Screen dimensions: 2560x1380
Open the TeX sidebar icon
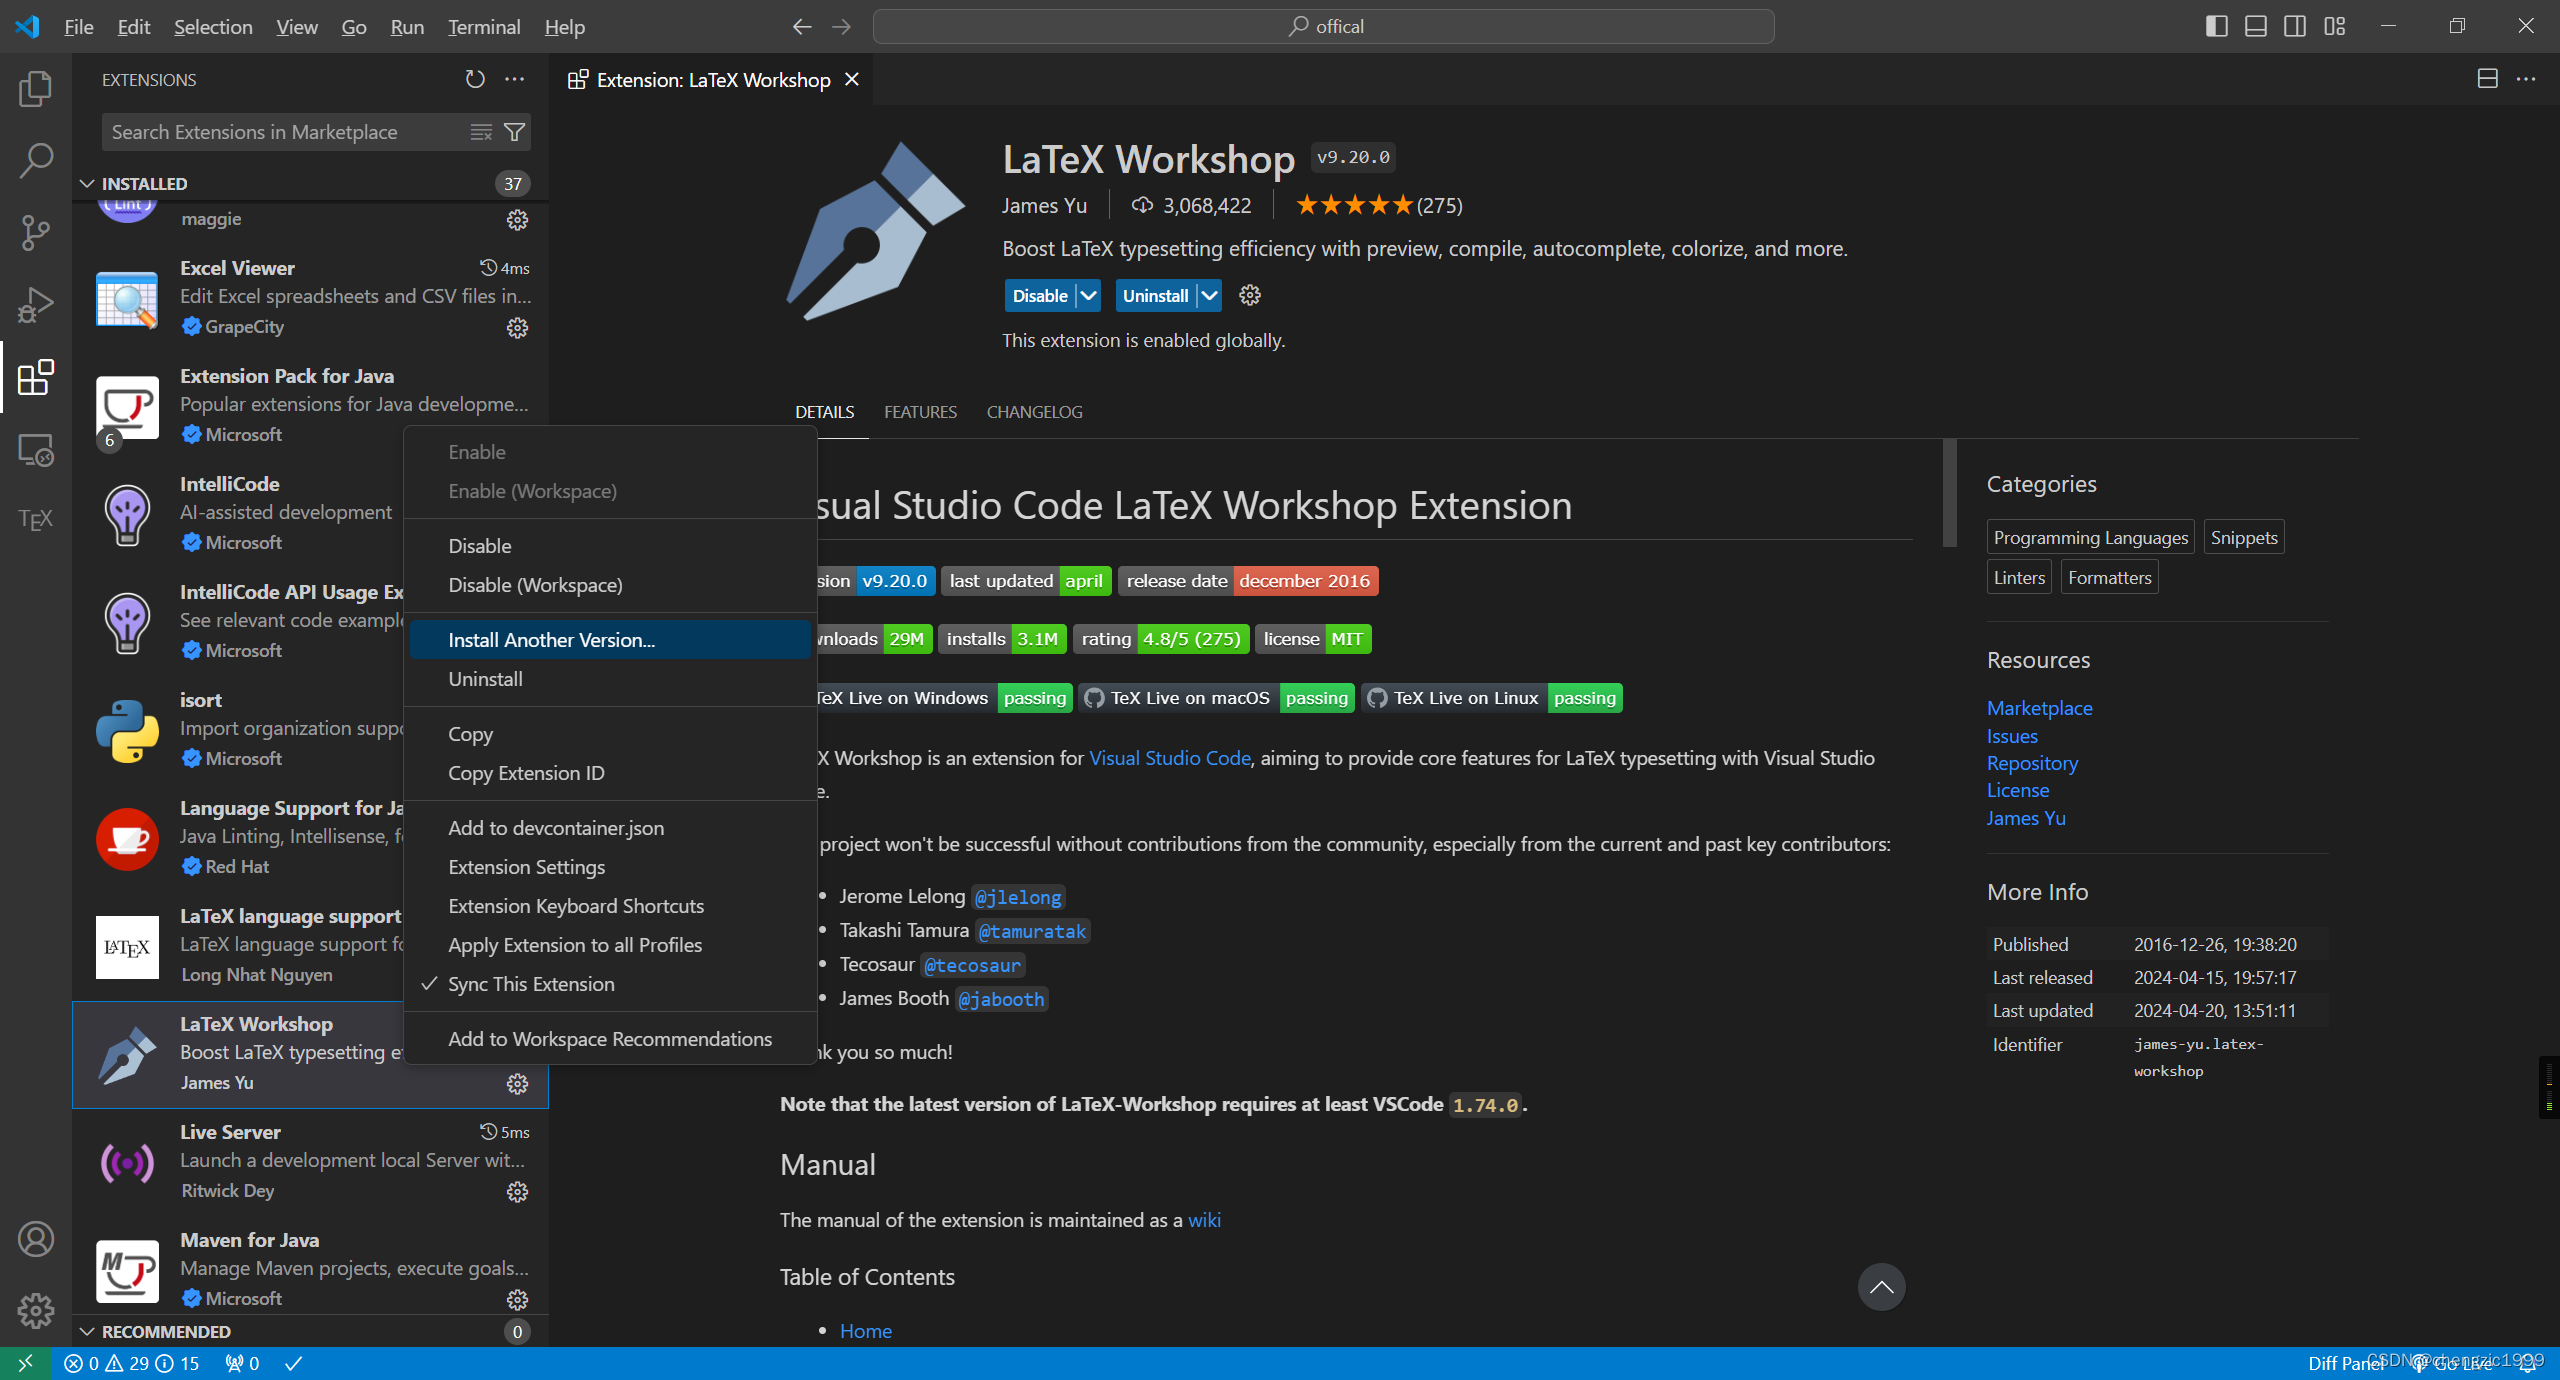tap(35, 519)
